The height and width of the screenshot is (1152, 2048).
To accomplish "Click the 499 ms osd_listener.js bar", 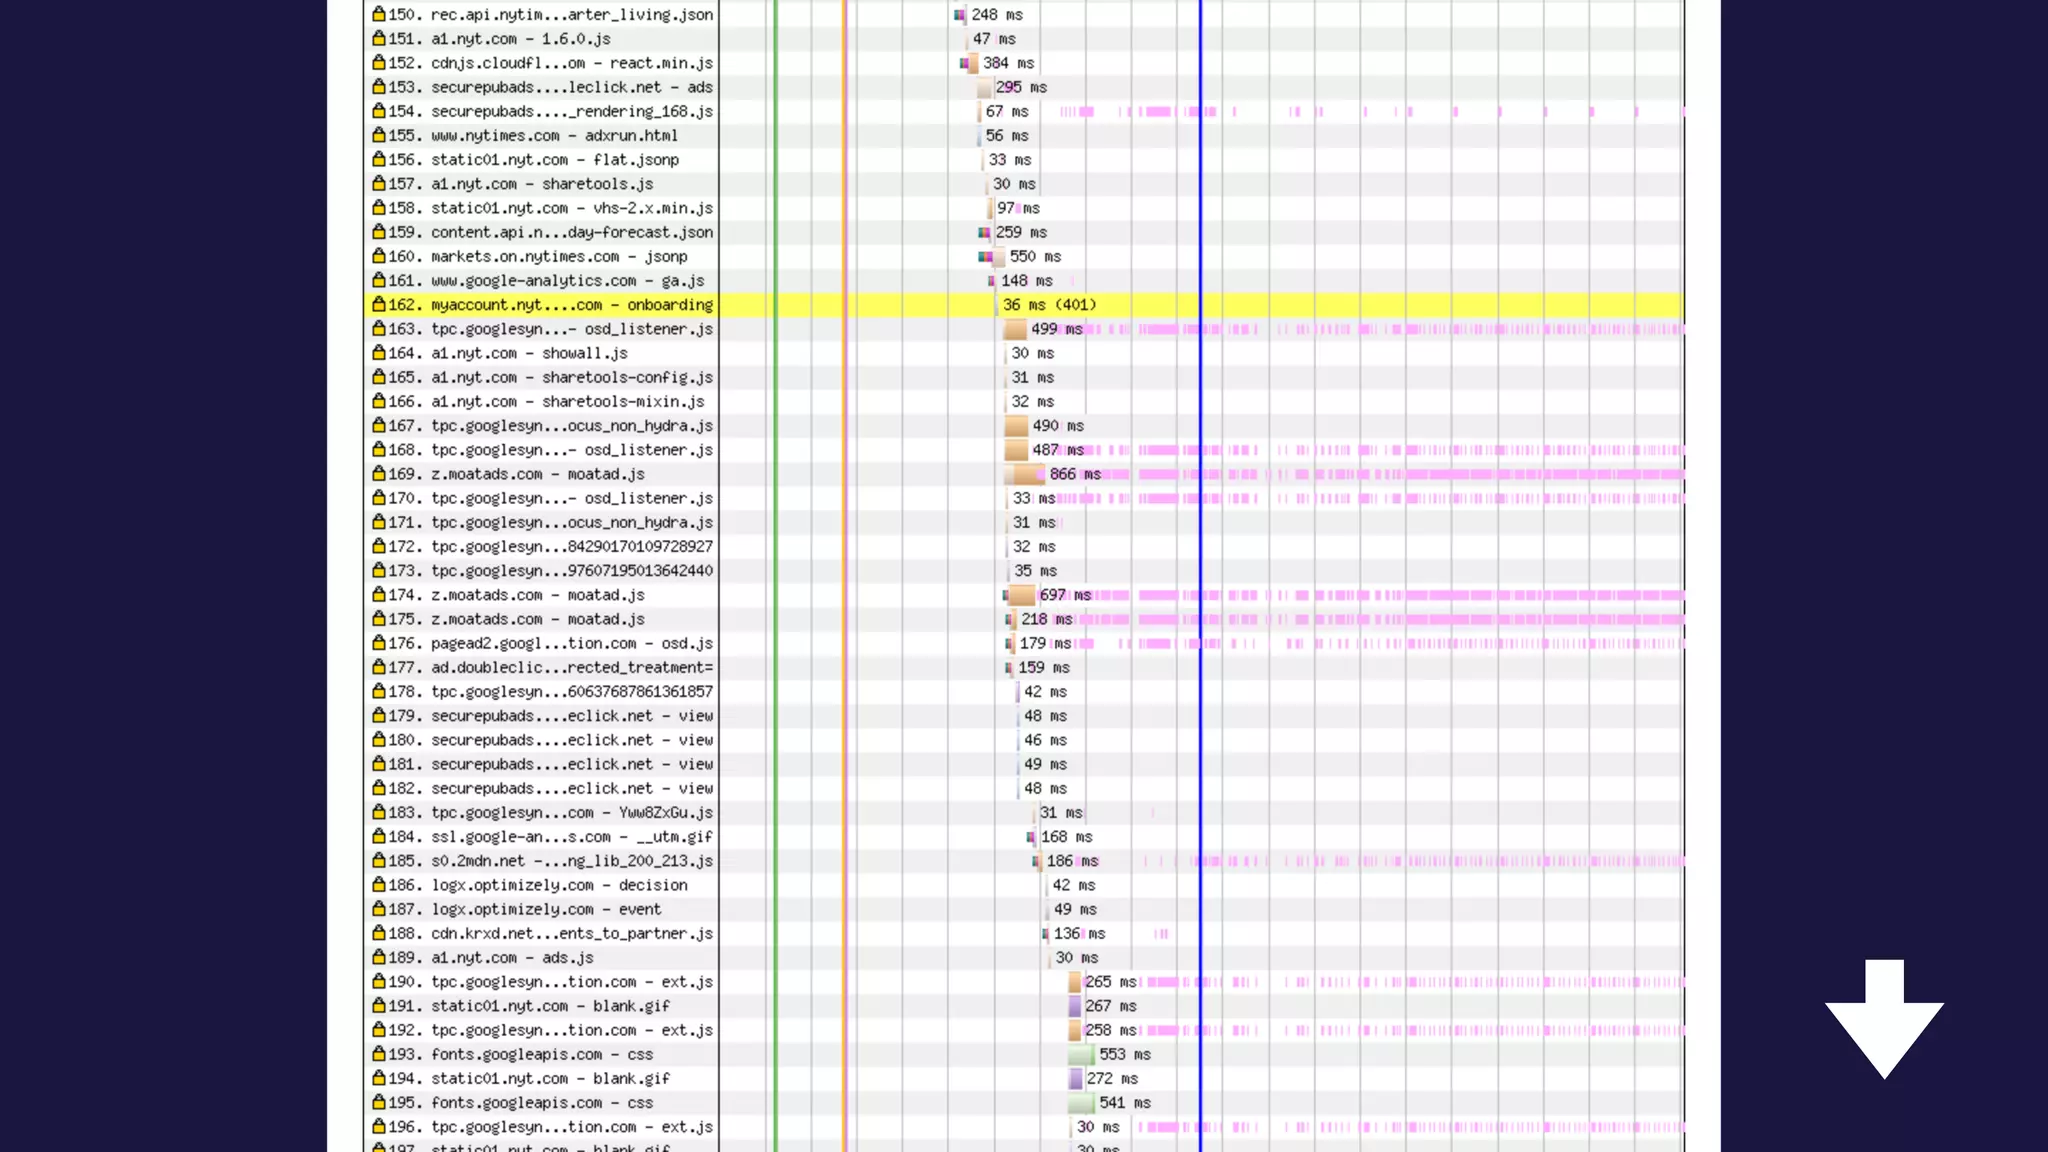I will (x=1016, y=329).
